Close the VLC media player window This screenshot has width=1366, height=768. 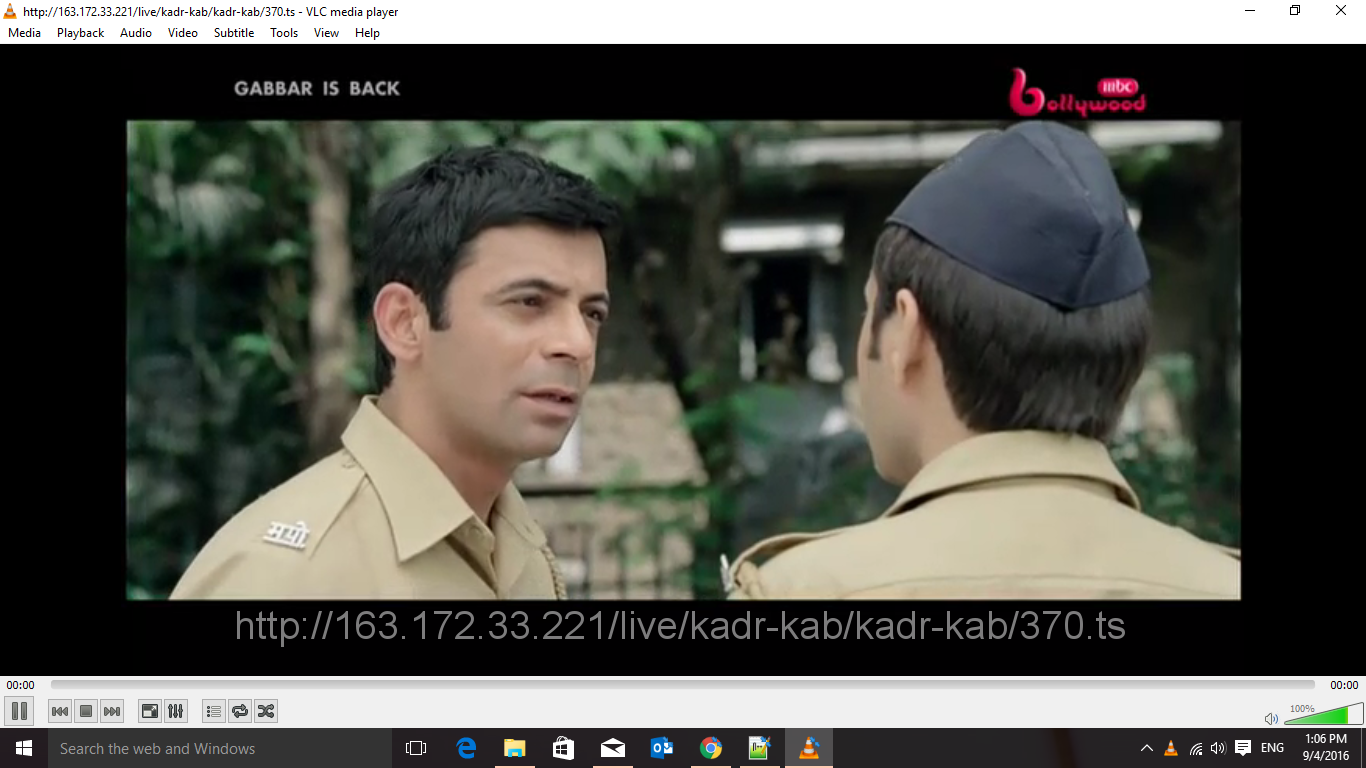pyautogui.click(x=1342, y=11)
